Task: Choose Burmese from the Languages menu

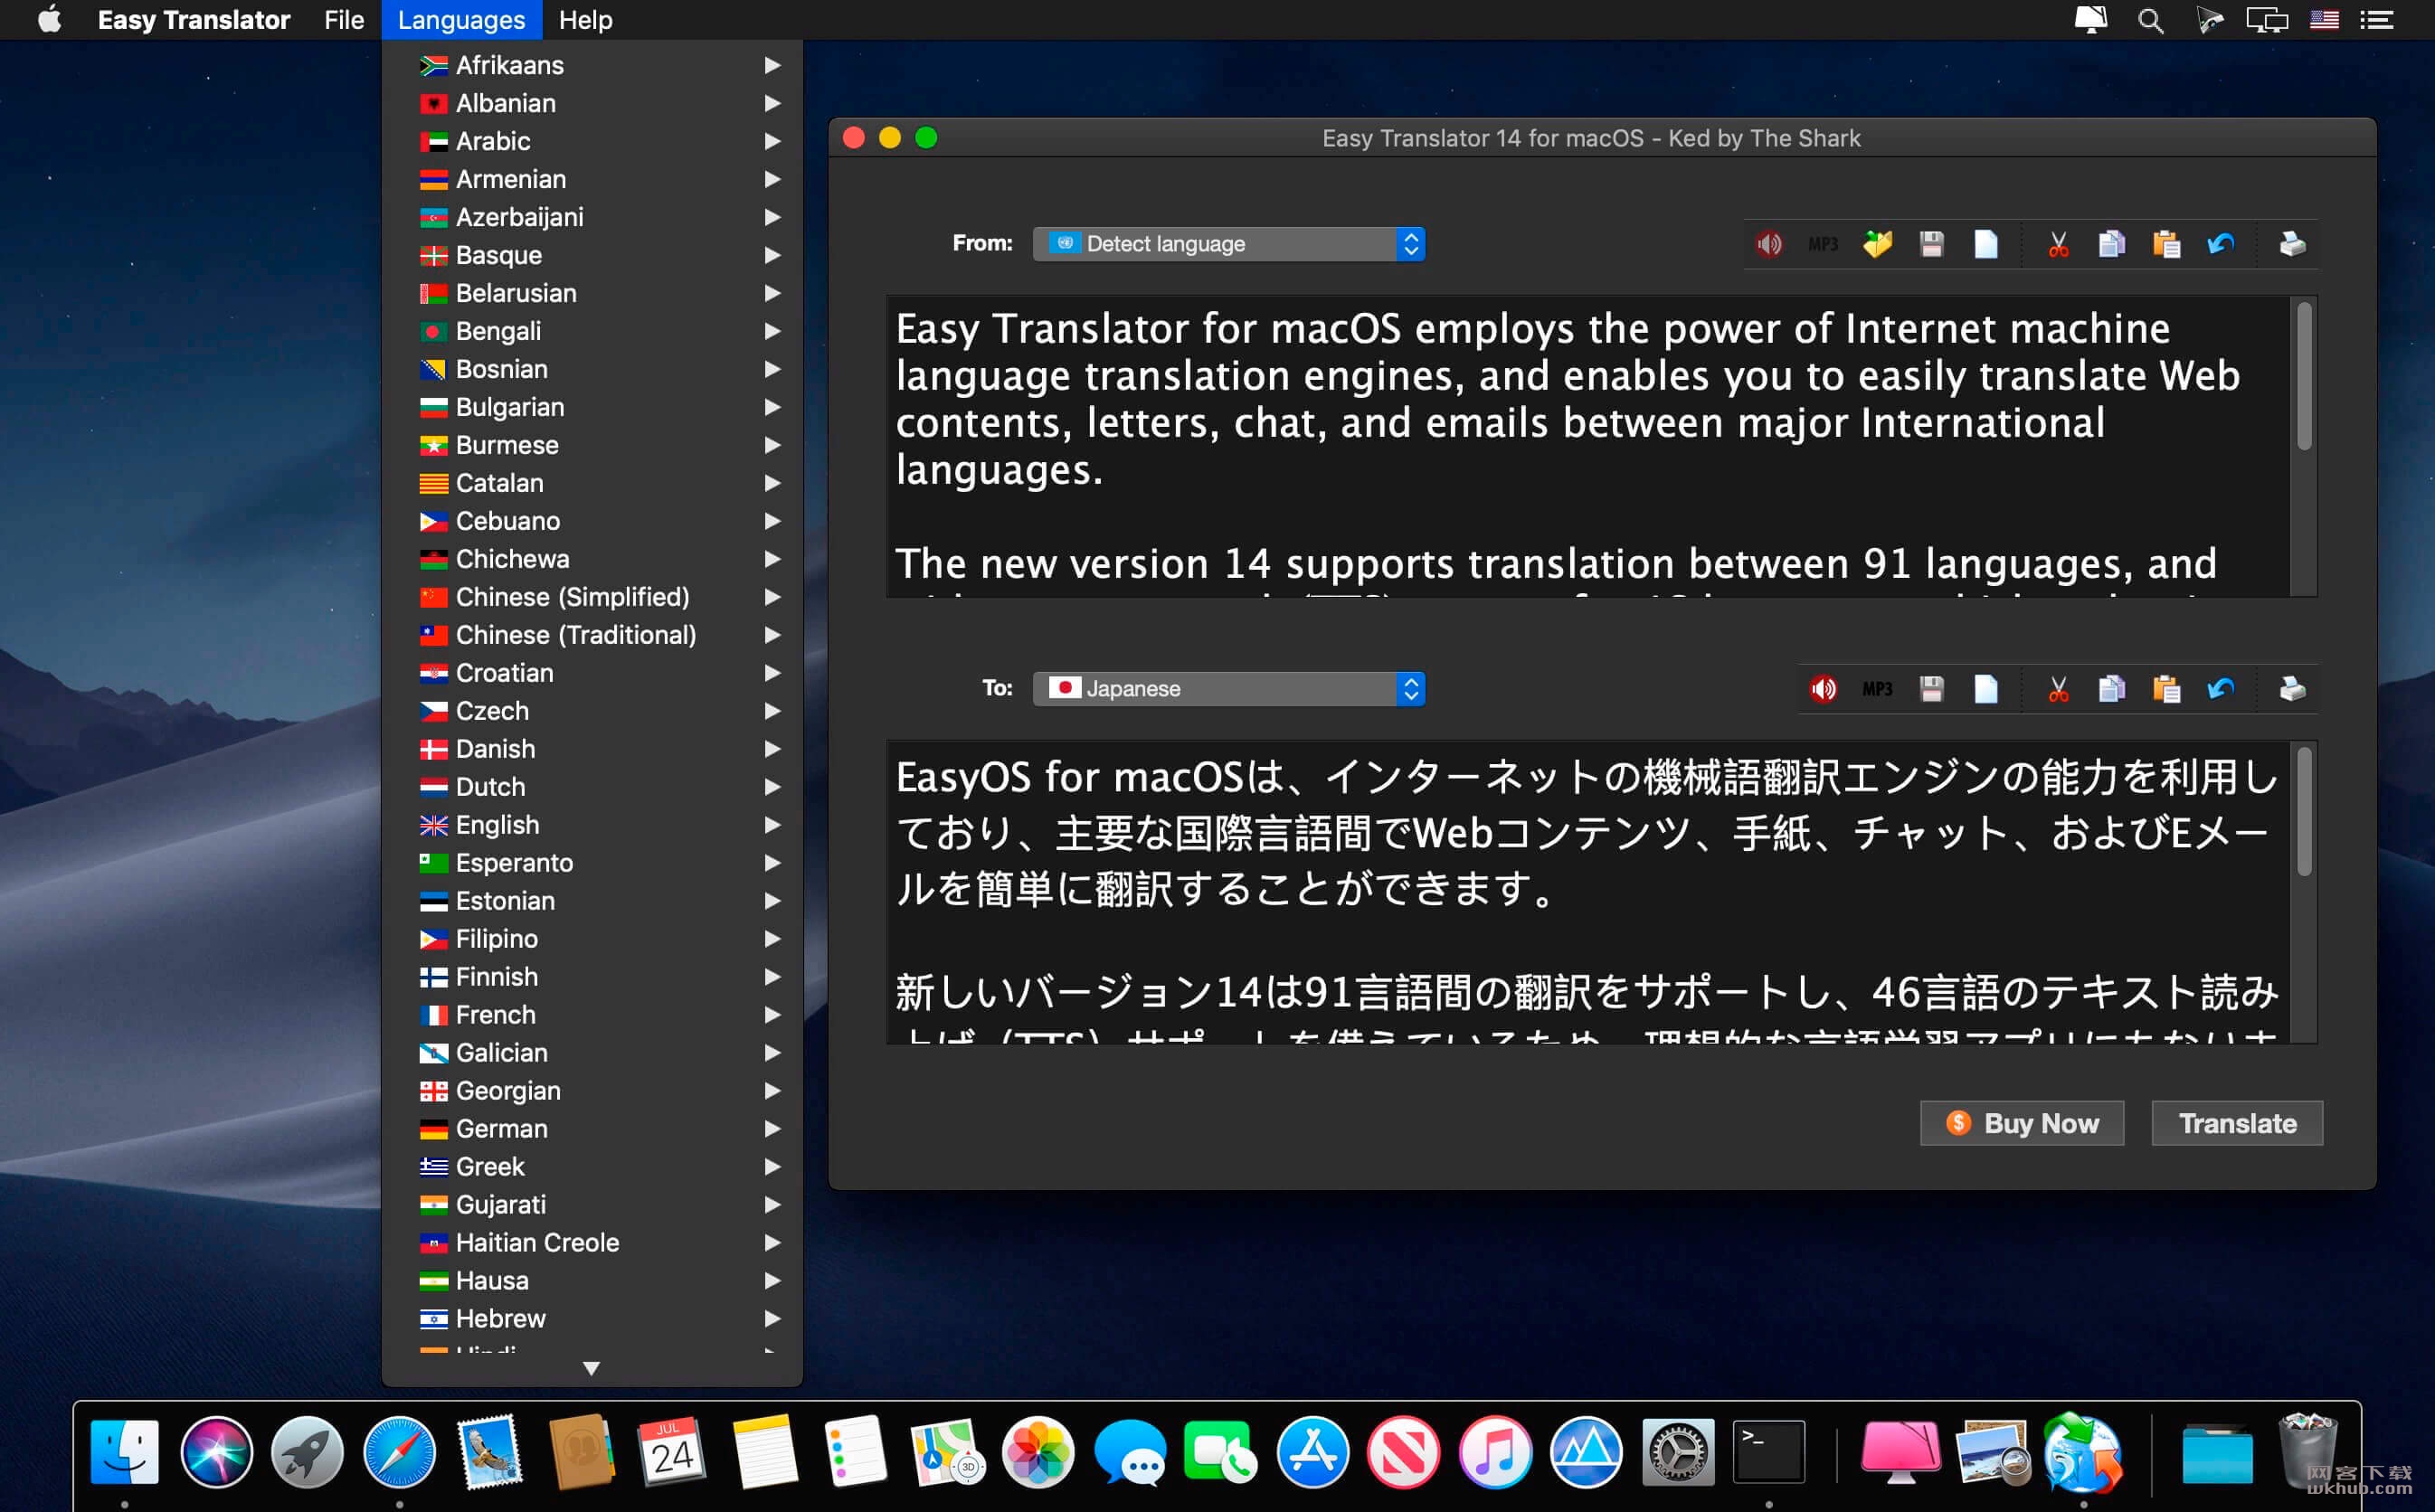Action: [x=592, y=445]
